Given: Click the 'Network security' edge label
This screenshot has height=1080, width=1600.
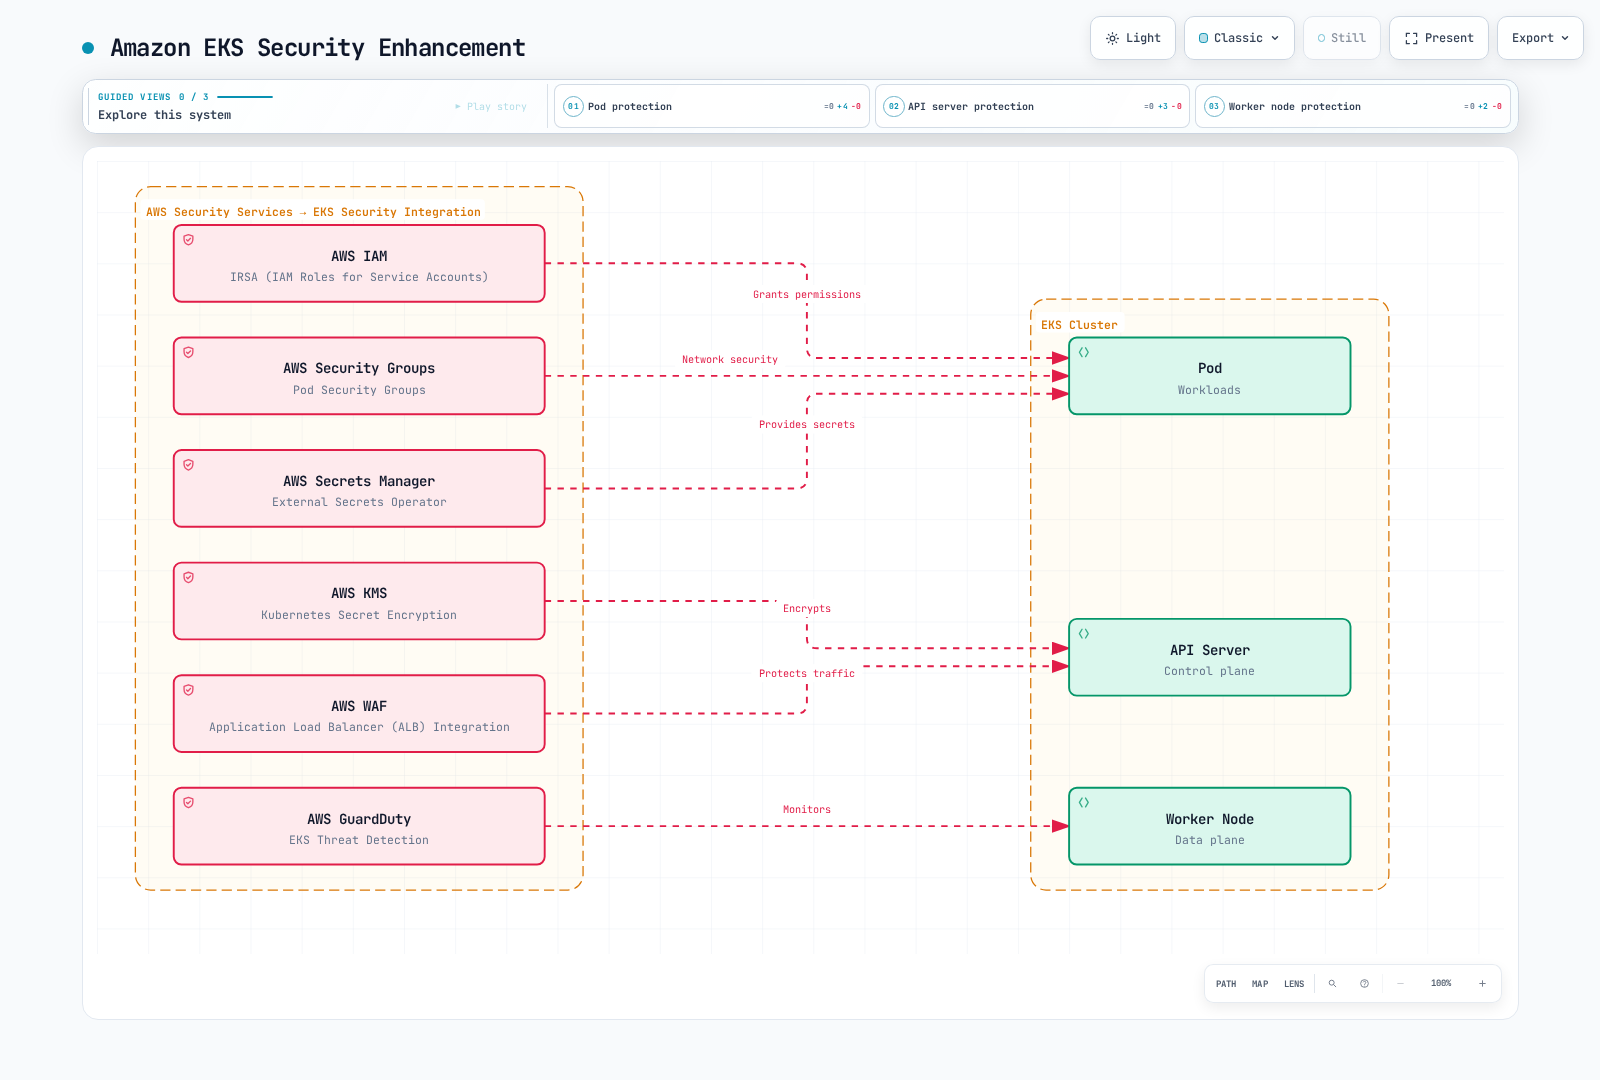Looking at the screenshot, I should click(730, 360).
